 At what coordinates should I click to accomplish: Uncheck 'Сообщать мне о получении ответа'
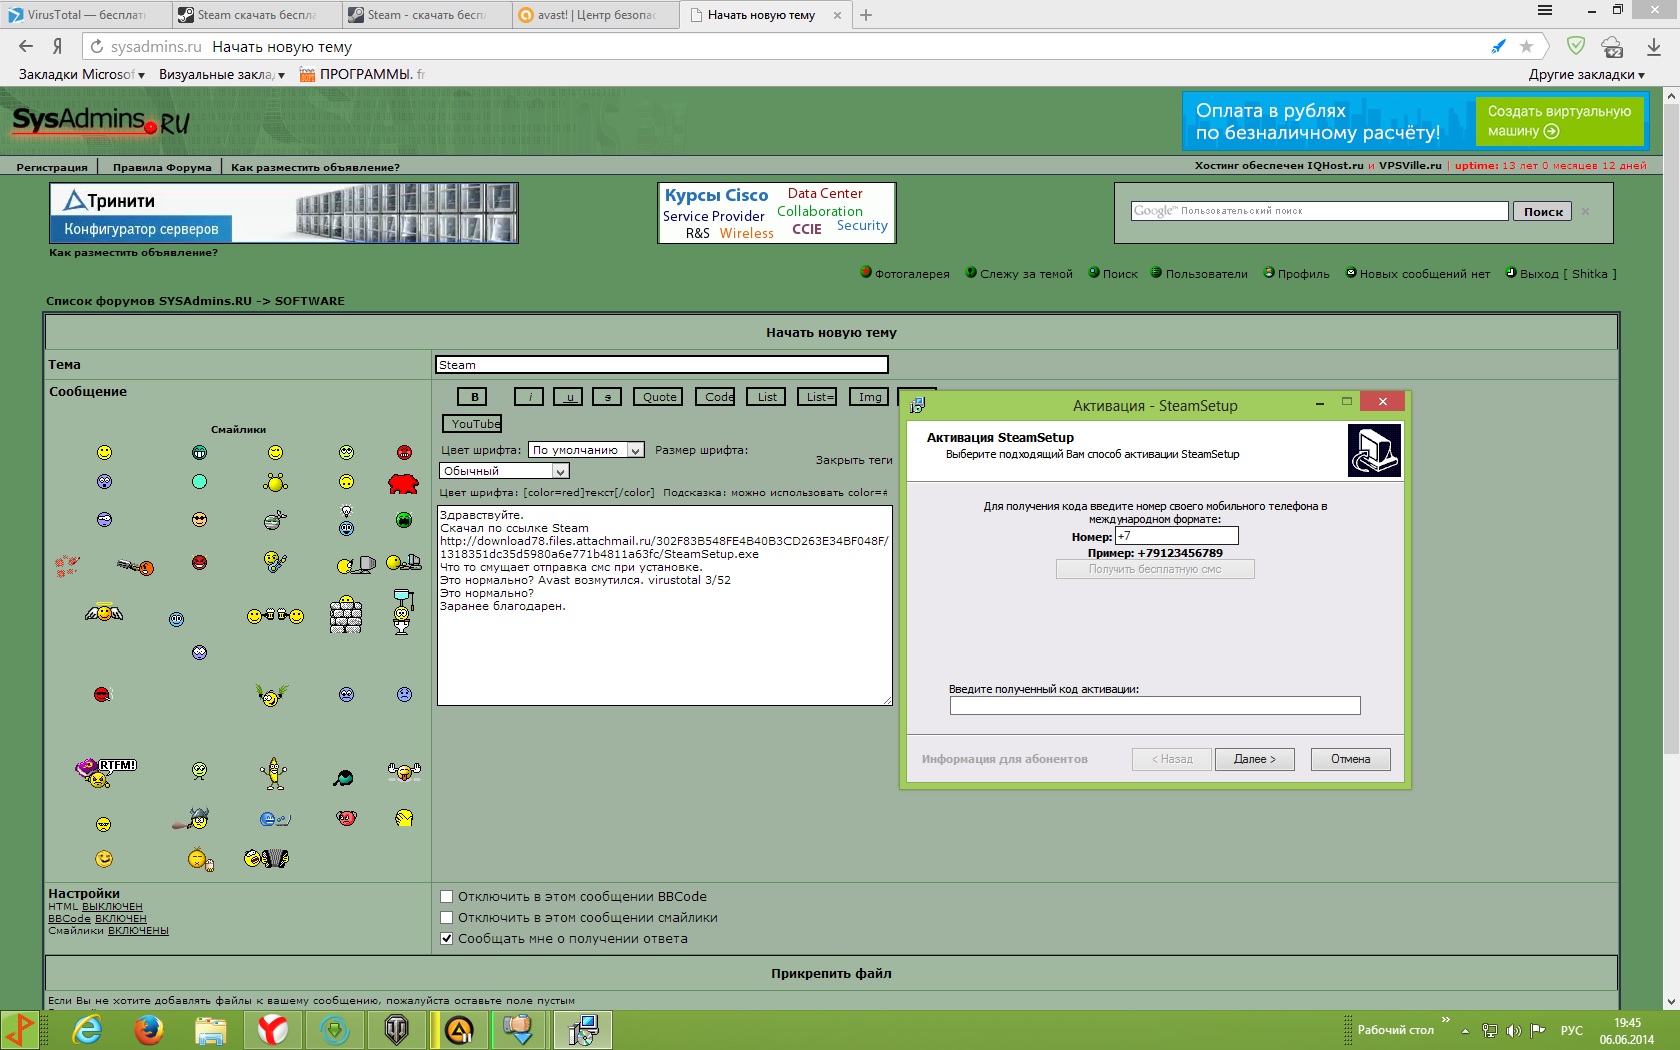click(447, 939)
